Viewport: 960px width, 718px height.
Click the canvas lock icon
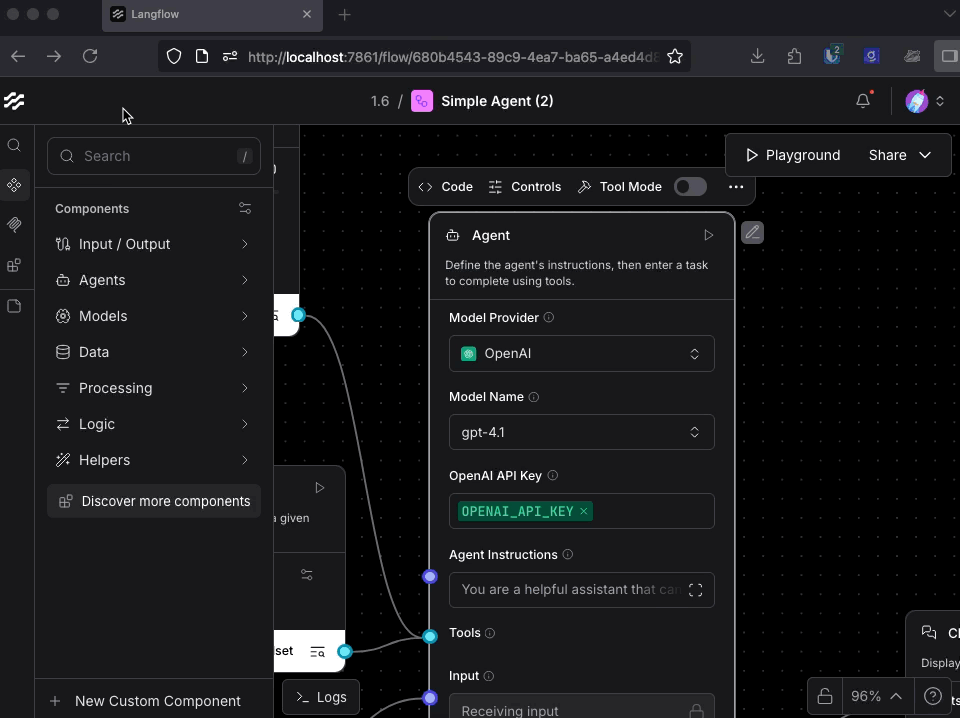pos(824,696)
